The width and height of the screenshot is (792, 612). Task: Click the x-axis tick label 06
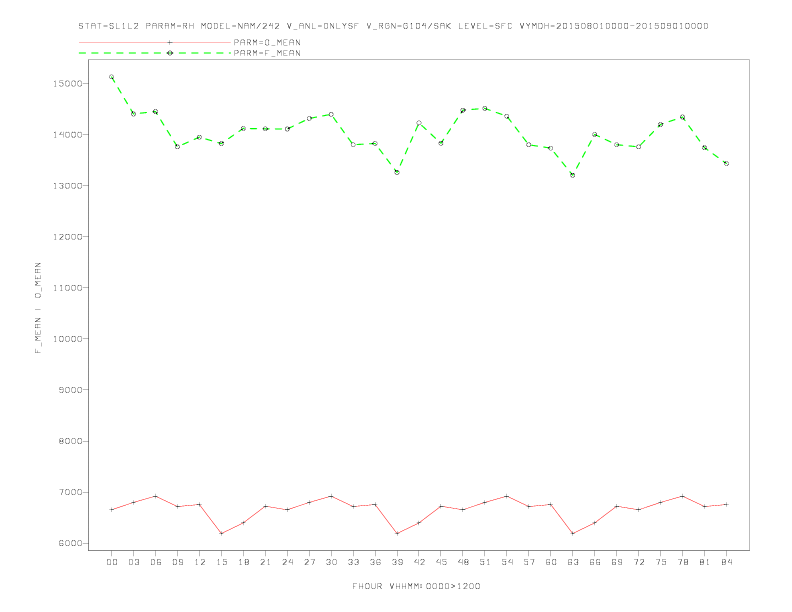[156, 562]
